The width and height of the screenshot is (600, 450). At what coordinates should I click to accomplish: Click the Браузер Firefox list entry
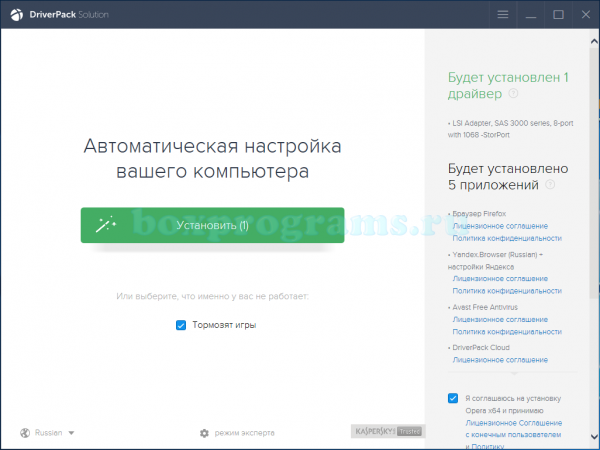(477, 214)
